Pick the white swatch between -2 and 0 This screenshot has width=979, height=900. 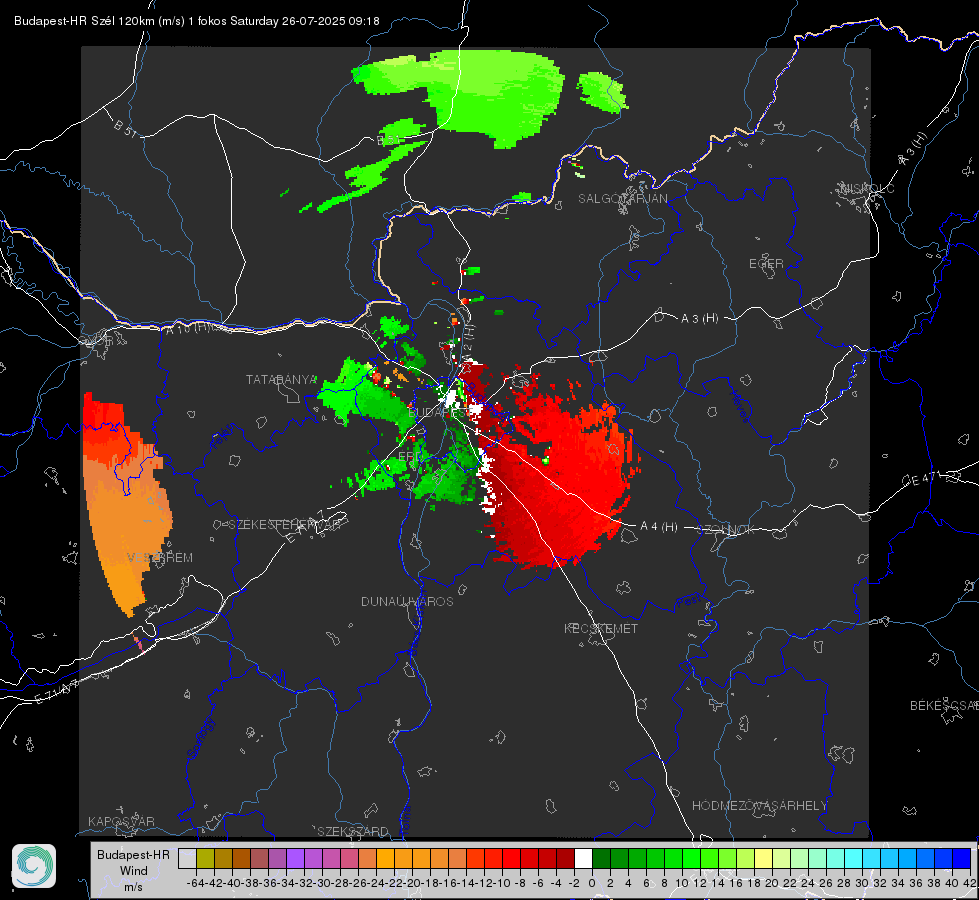(583, 858)
